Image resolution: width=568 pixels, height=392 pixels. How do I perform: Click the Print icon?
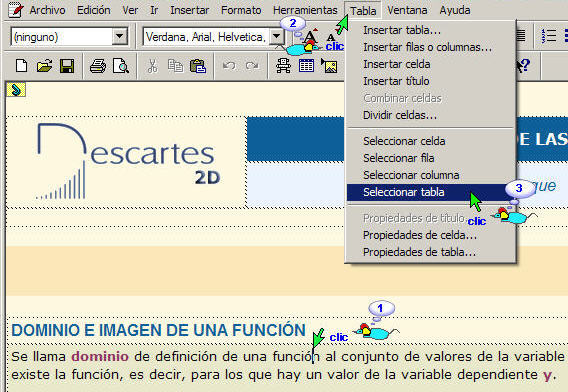click(98, 66)
